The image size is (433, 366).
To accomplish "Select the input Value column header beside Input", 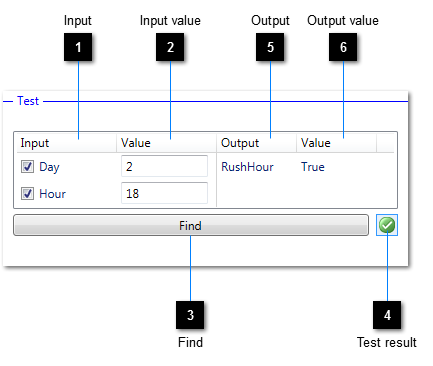I will [x=166, y=143].
